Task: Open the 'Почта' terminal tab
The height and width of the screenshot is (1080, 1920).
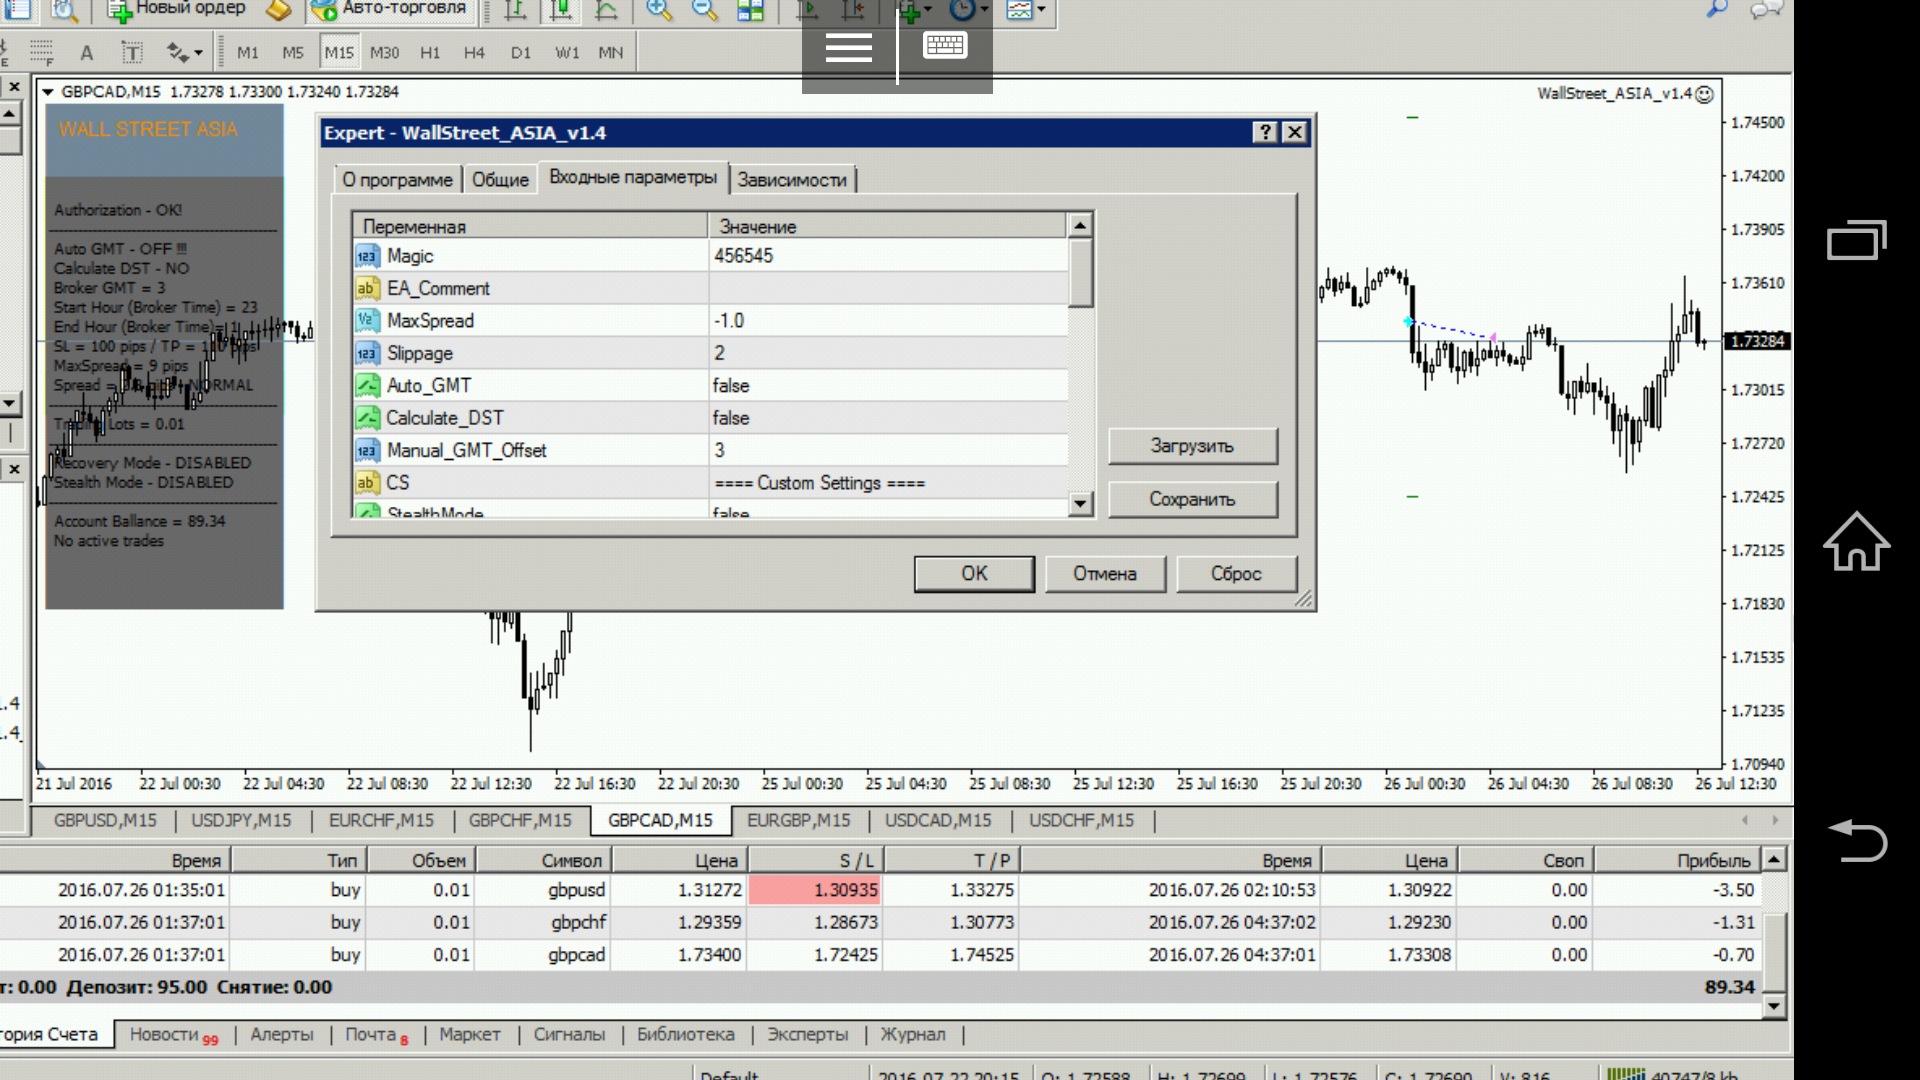Action: [x=376, y=1035]
